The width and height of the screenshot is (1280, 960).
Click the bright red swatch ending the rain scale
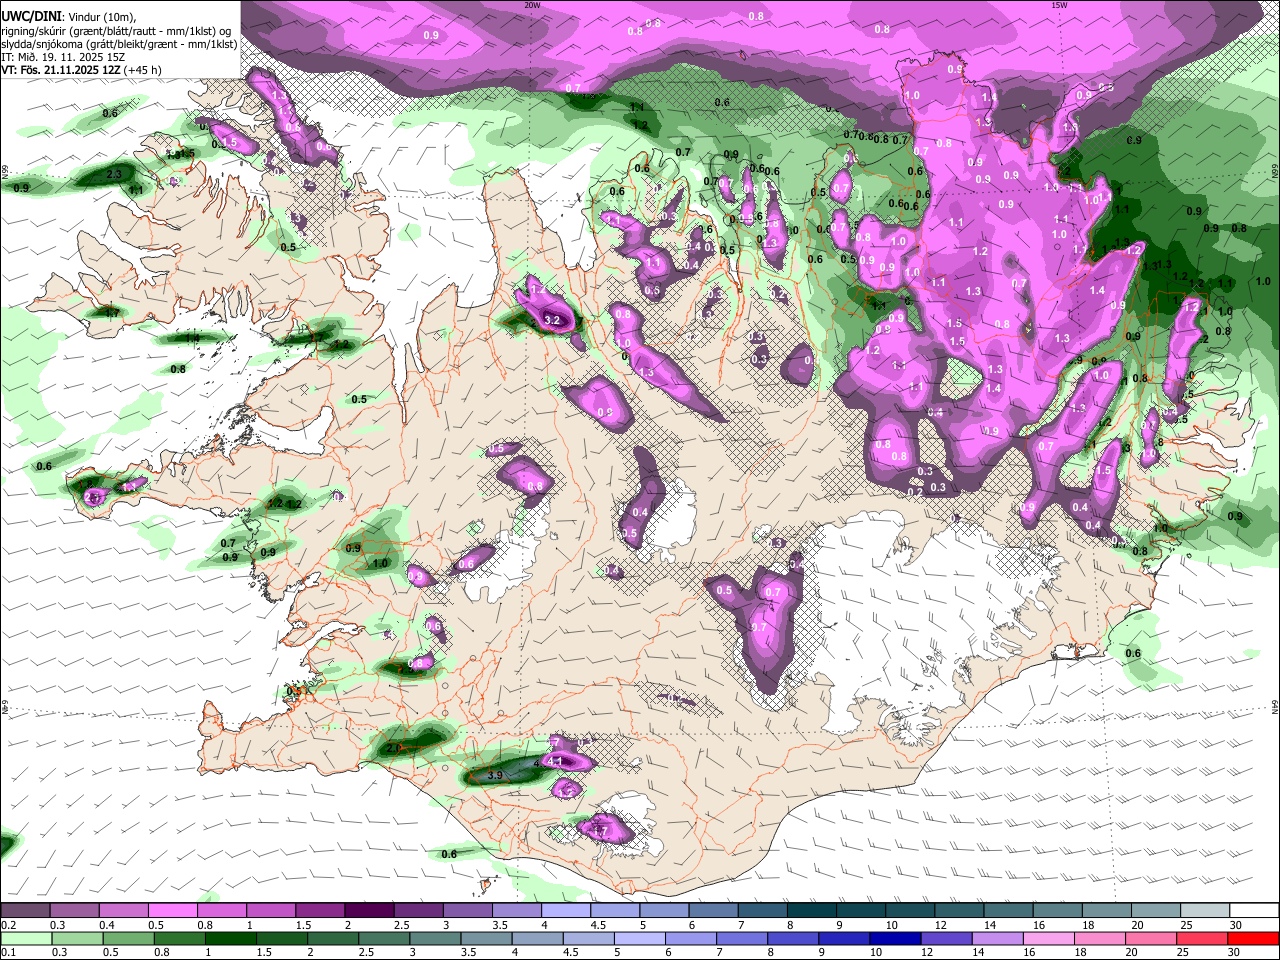pos(1253,939)
